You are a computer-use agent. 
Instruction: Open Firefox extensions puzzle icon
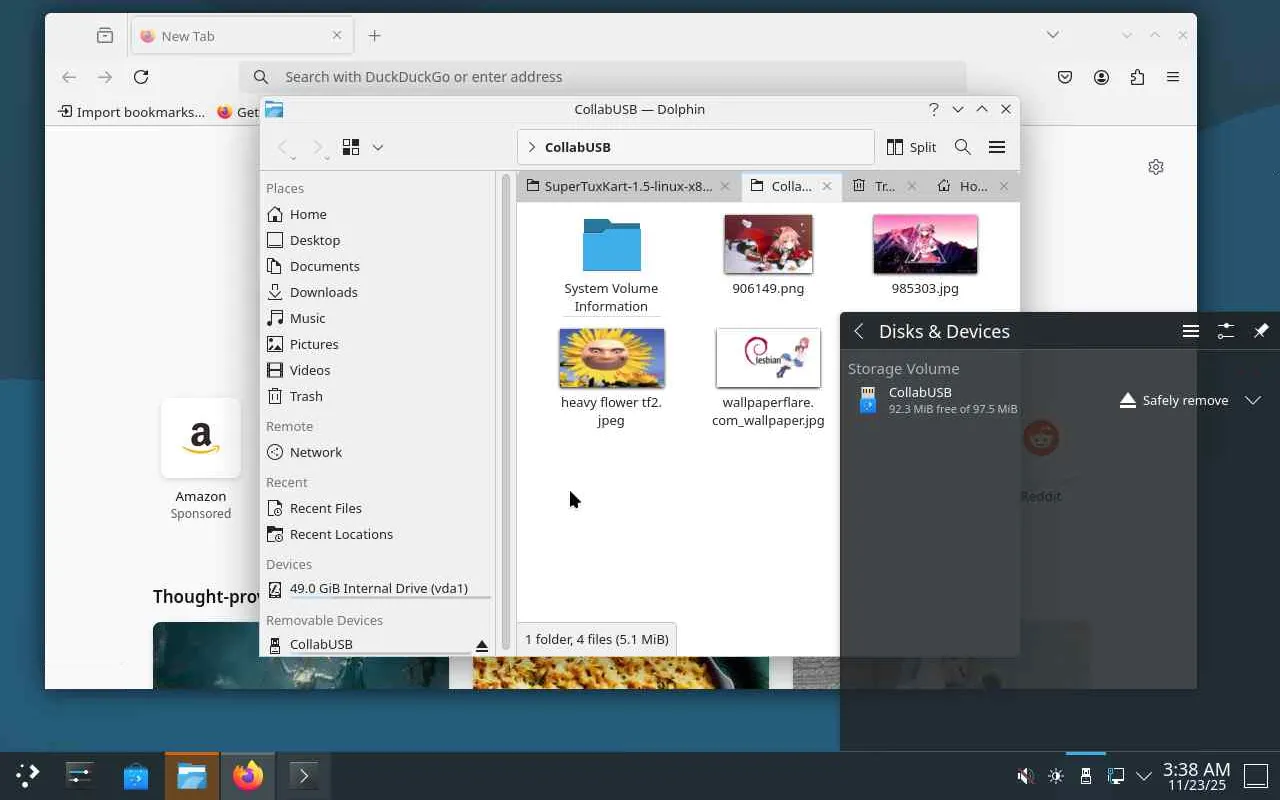tap(1137, 77)
